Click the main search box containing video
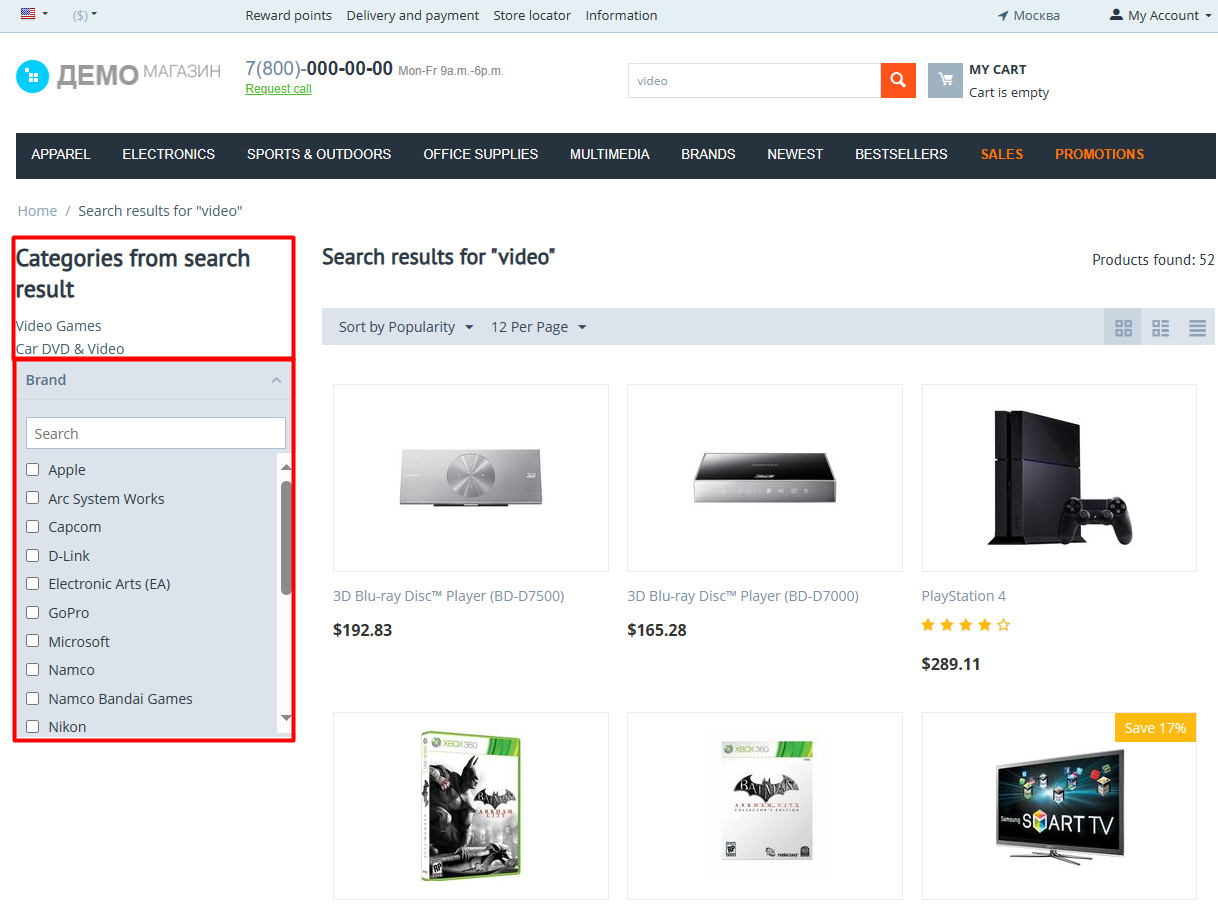The width and height of the screenshot is (1218, 907). [x=754, y=80]
